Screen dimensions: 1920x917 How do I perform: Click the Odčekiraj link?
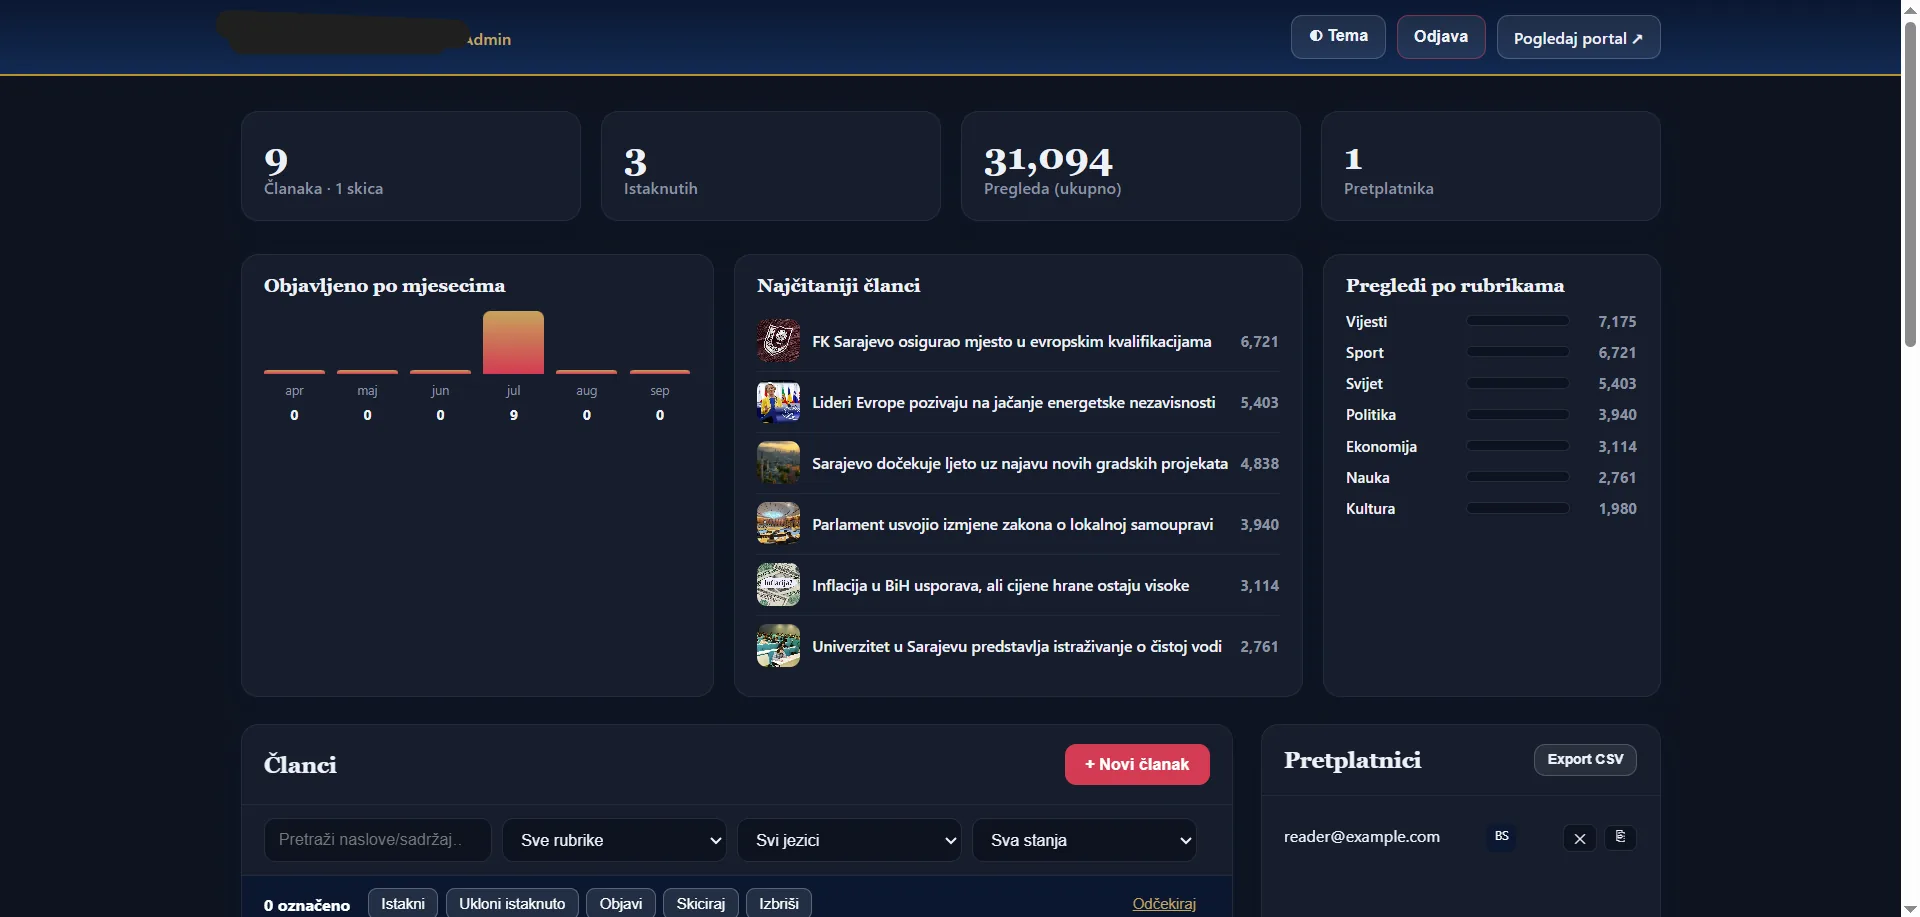point(1164,904)
